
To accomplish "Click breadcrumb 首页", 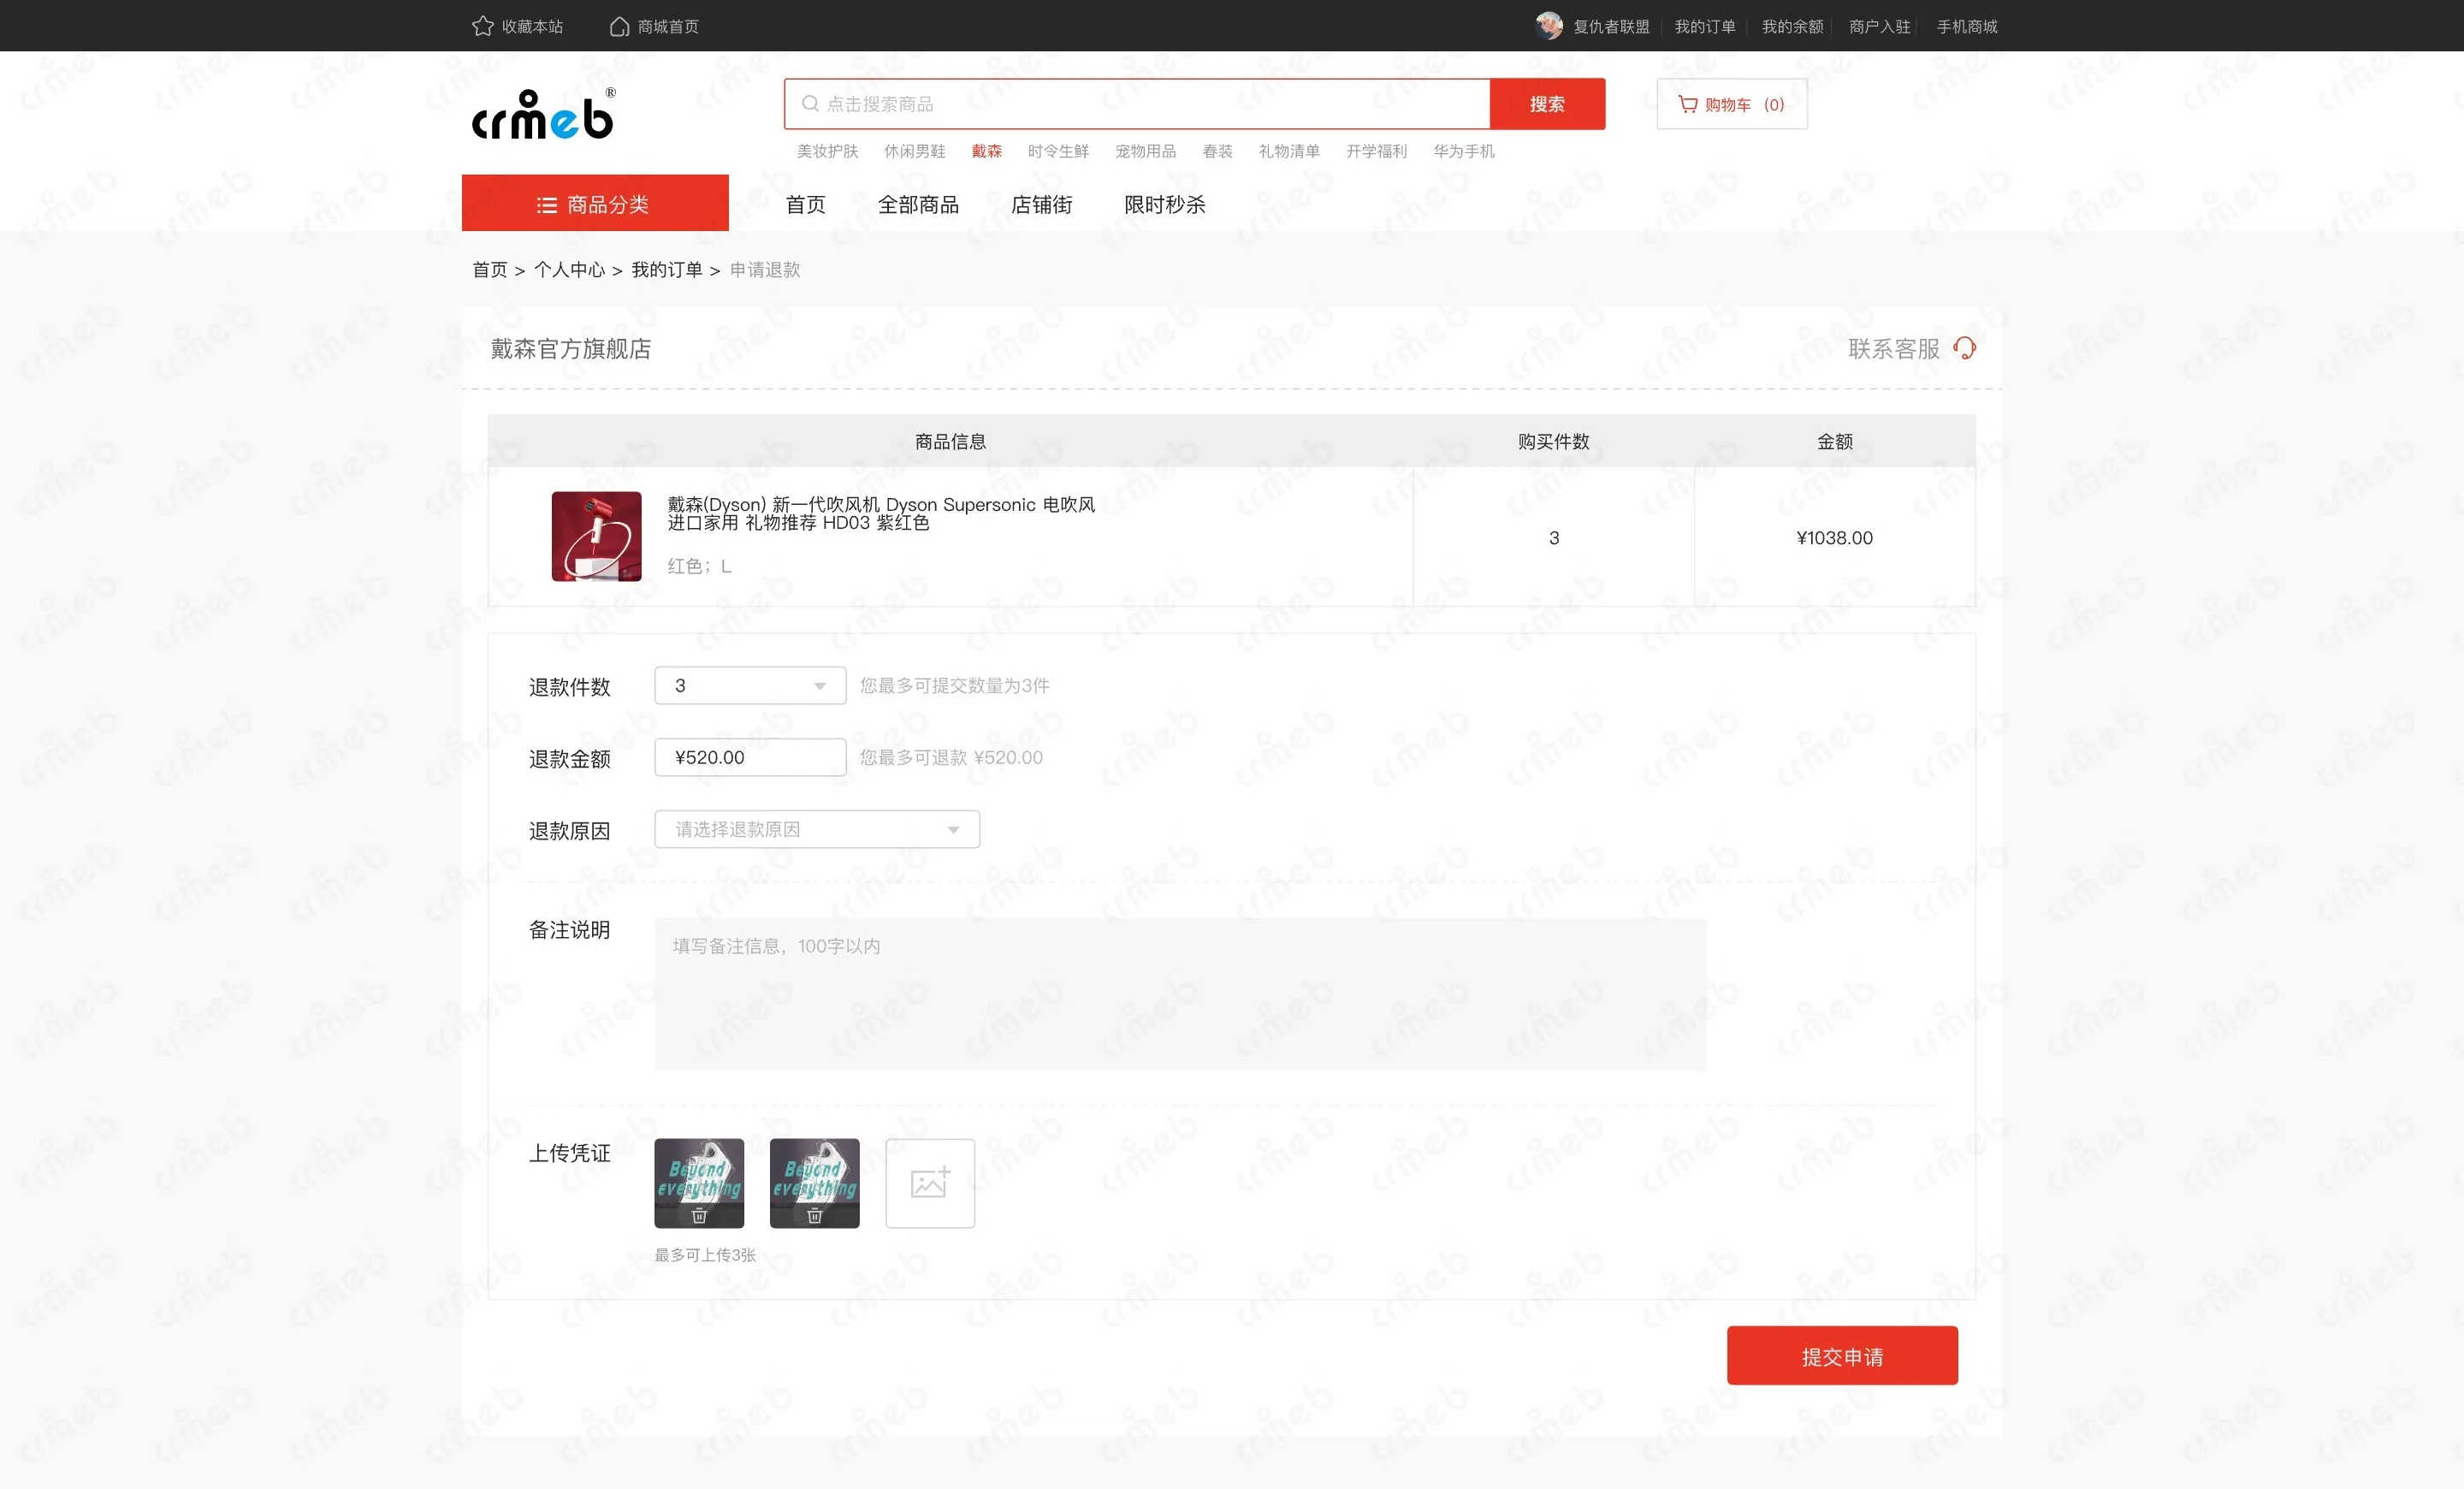I will pos(490,270).
